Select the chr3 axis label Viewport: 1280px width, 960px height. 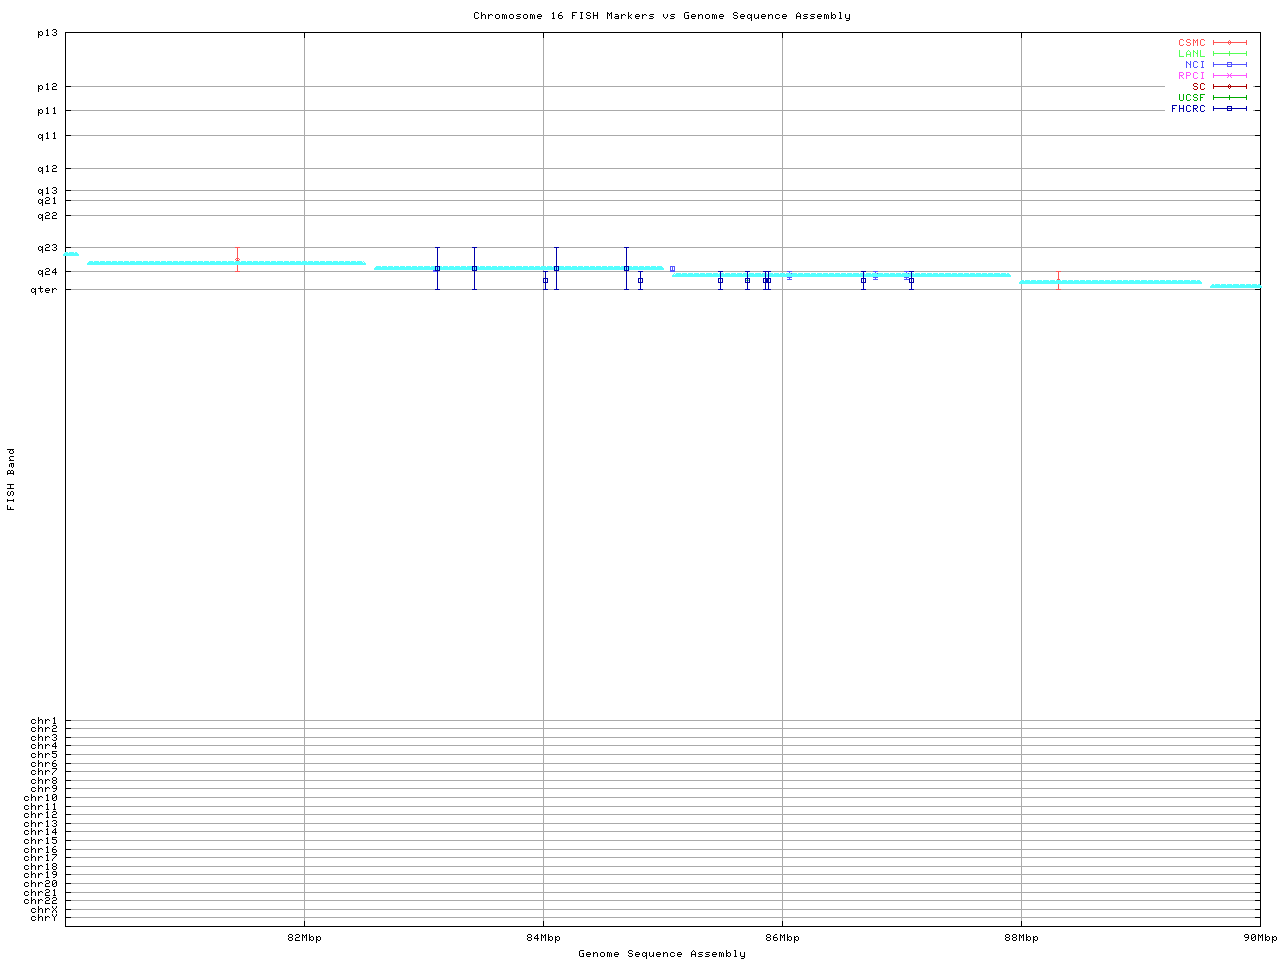(x=44, y=738)
